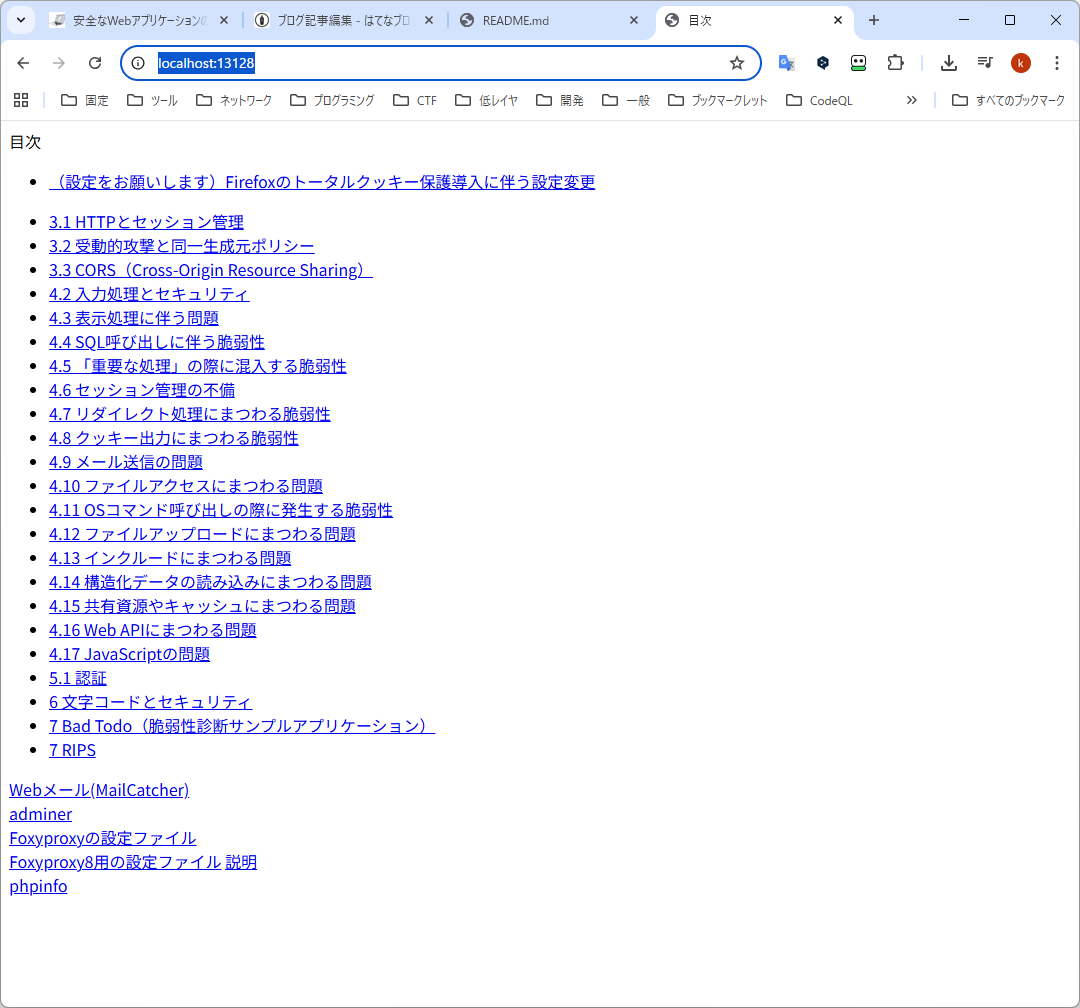The height and width of the screenshot is (1008, 1080).
Task: Open the Extensions puzzle piece menu
Action: 895,63
